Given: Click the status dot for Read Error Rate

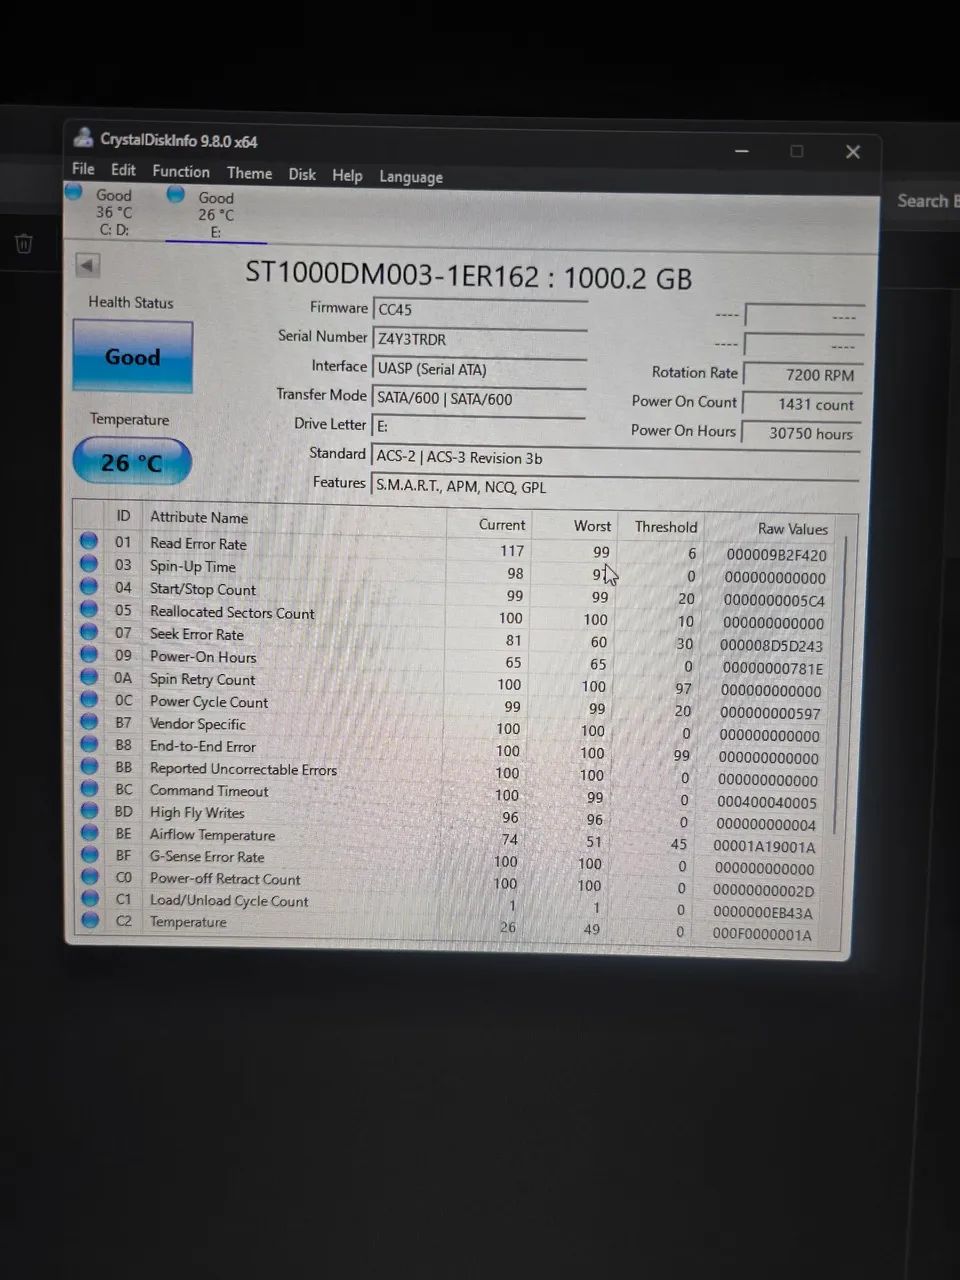Looking at the screenshot, I should pyautogui.click(x=89, y=541).
